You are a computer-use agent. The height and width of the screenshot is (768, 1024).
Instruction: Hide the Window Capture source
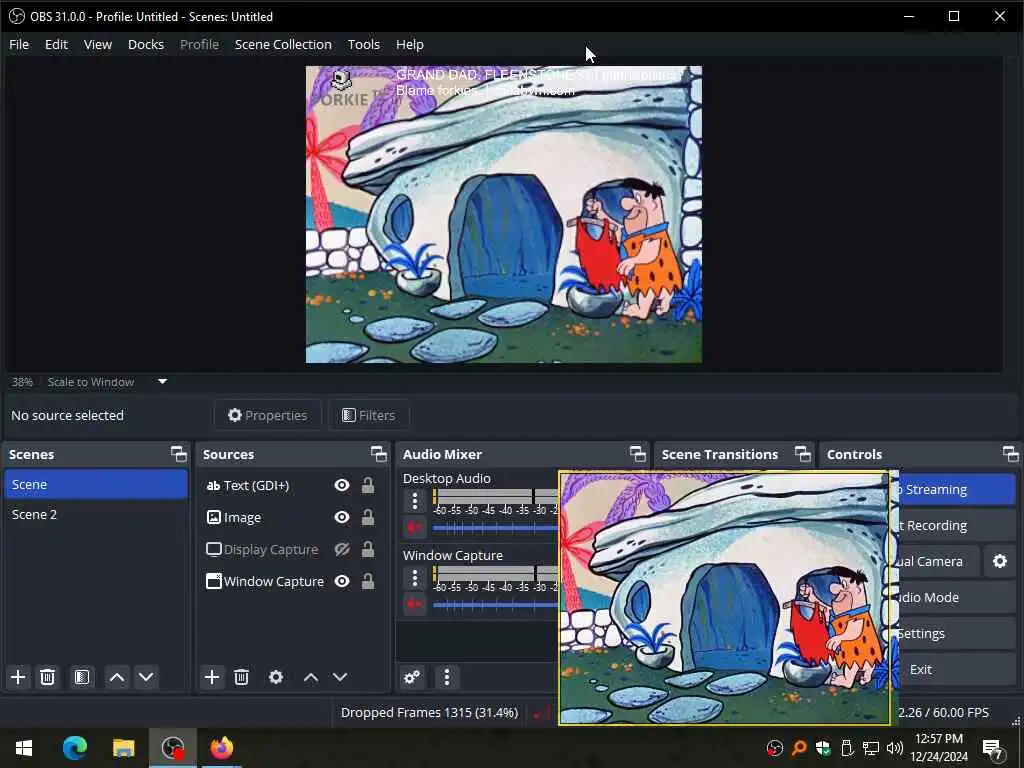(342, 581)
